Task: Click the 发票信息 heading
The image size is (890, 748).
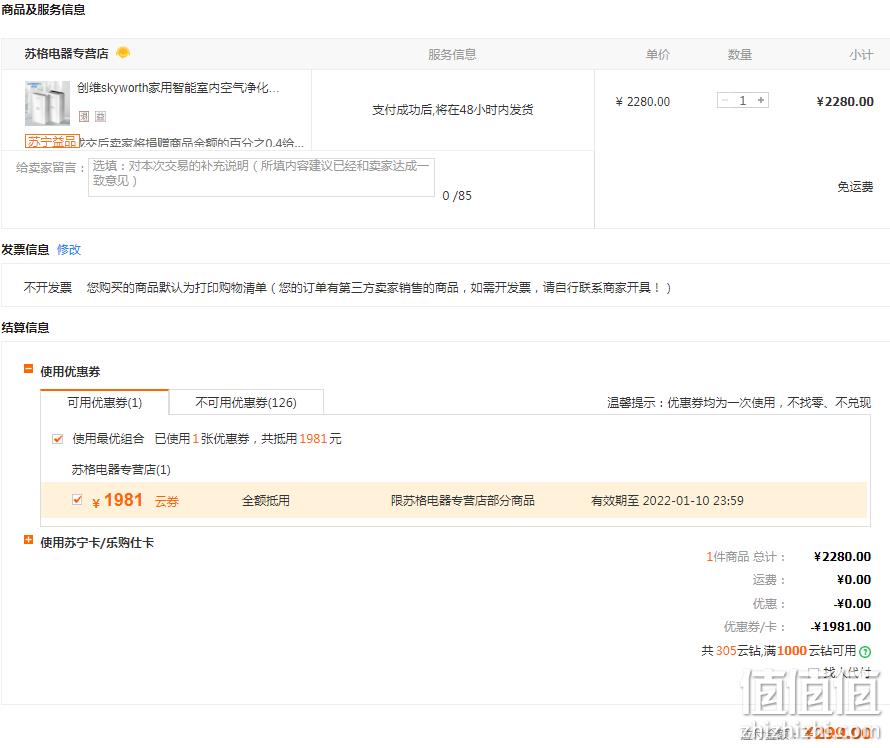Action: 25,250
